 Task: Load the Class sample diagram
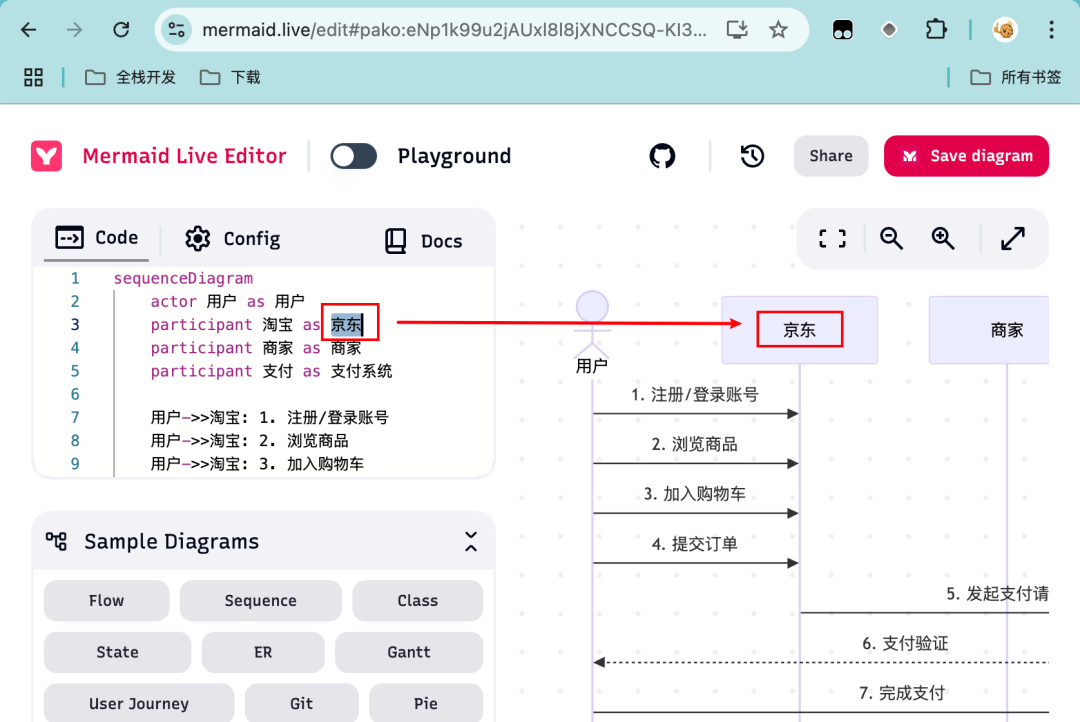[x=417, y=601]
